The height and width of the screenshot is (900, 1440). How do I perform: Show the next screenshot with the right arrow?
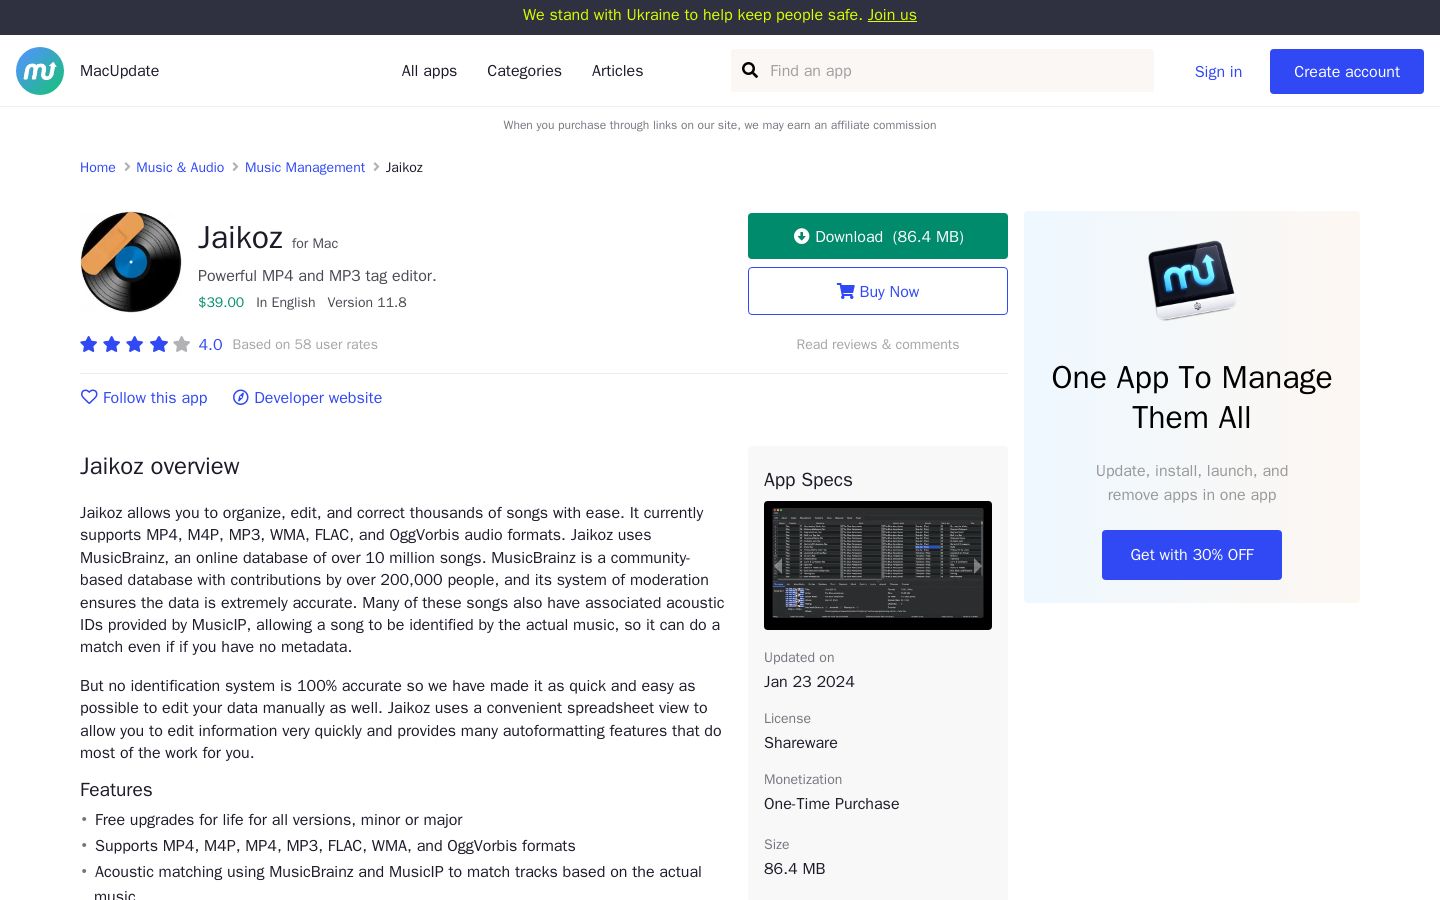click(x=977, y=566)
